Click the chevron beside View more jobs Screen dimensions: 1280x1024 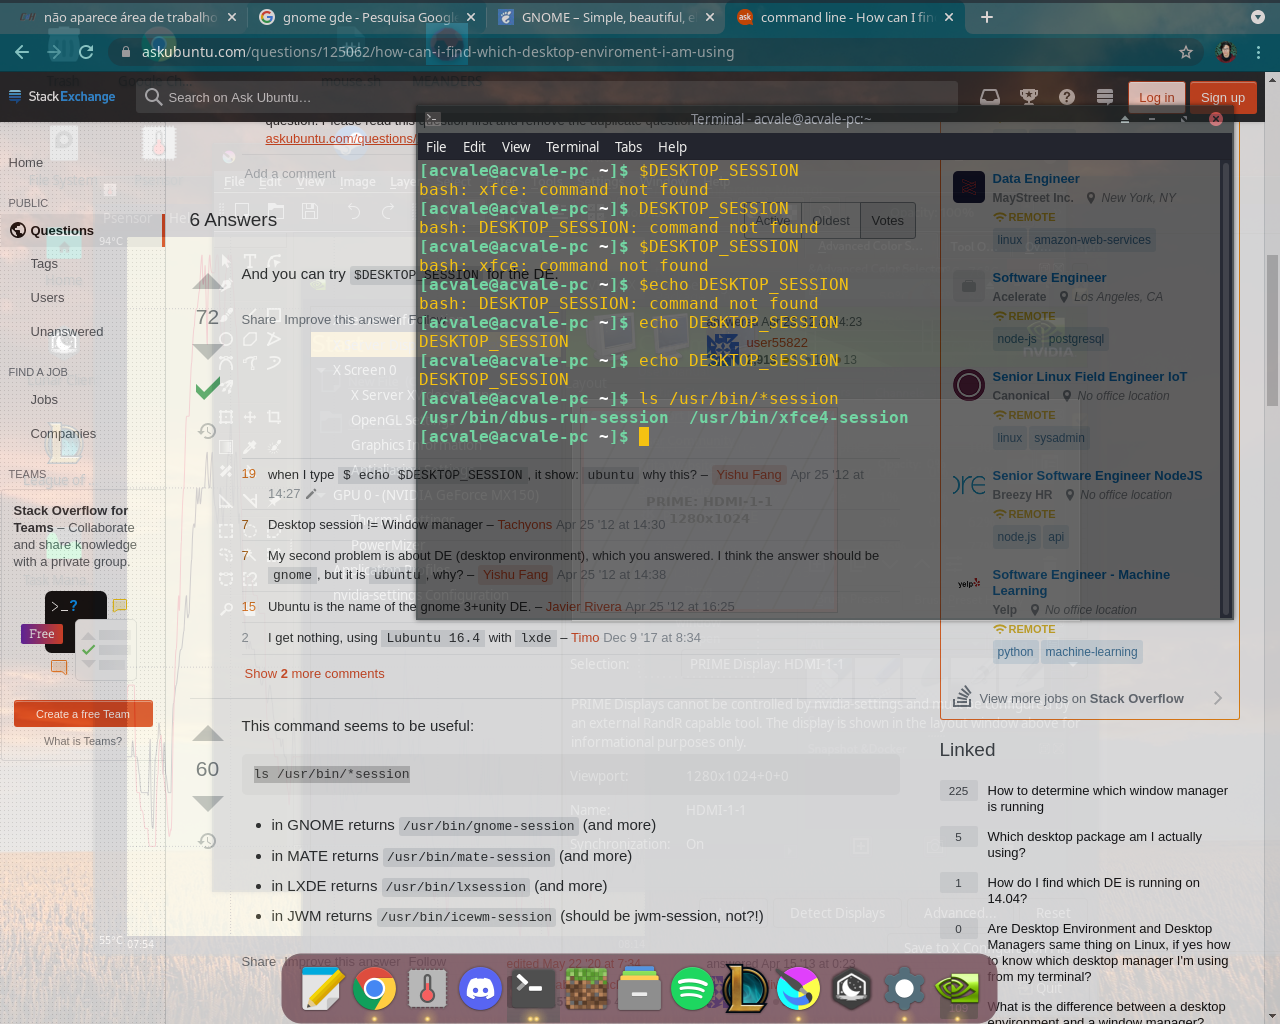click(x=1217, y=698)
